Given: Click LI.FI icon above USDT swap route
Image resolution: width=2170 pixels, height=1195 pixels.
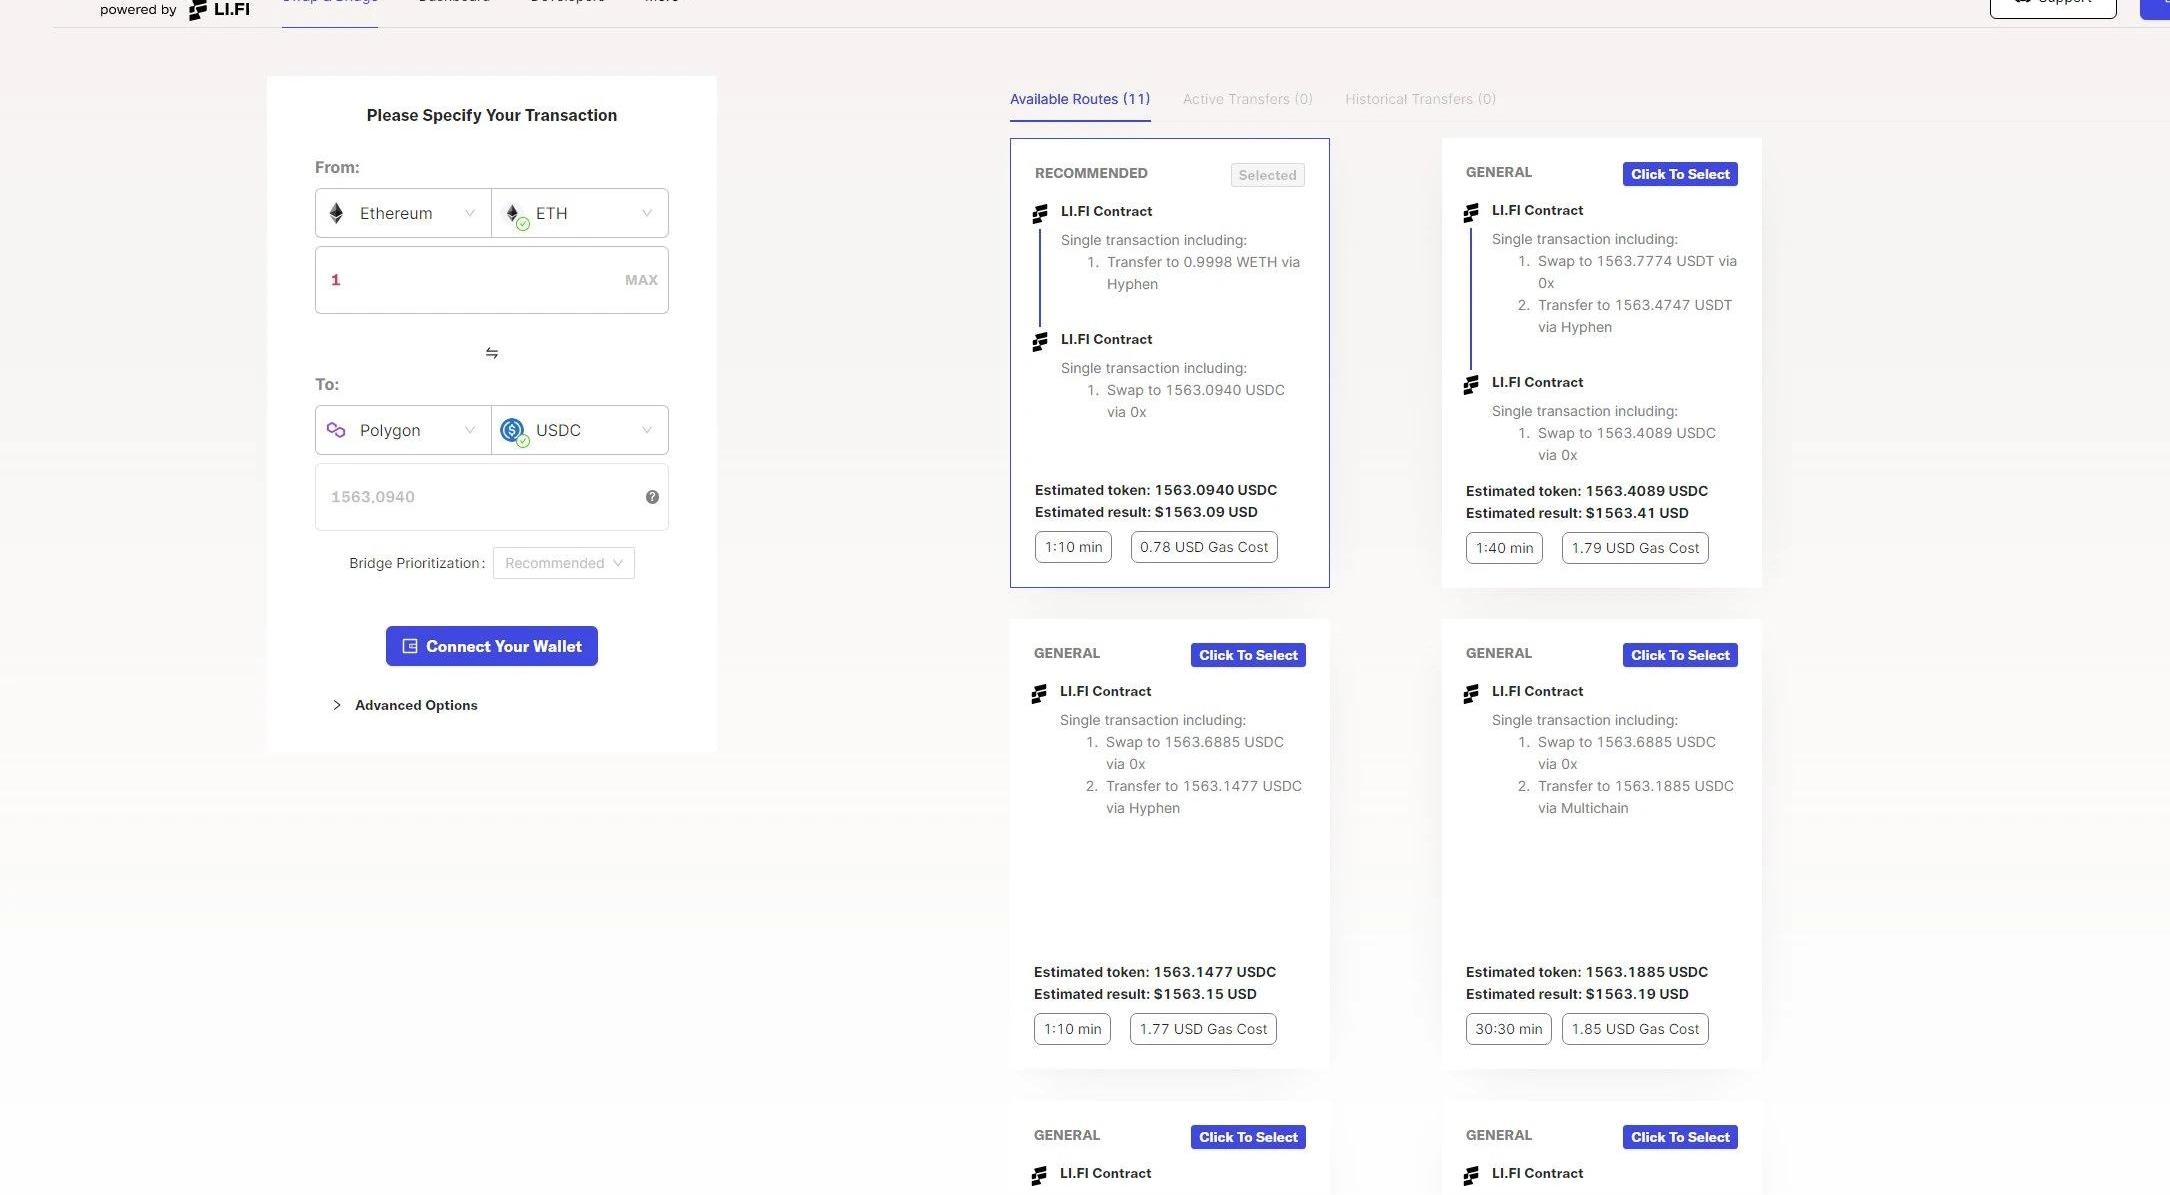Looking at the screenshot, I should [1471, 212].
